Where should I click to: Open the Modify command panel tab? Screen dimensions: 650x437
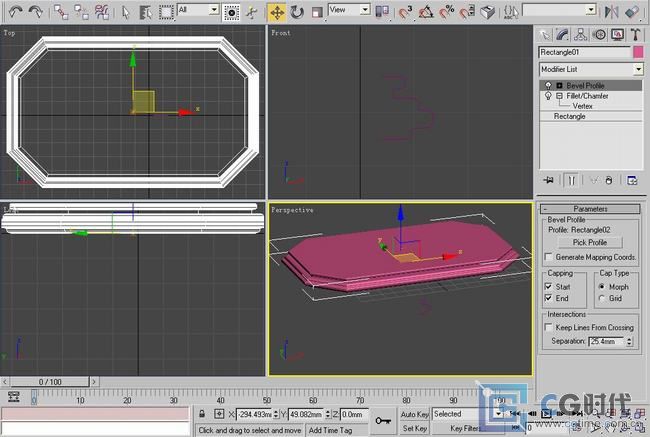click(x=563, y=35)
